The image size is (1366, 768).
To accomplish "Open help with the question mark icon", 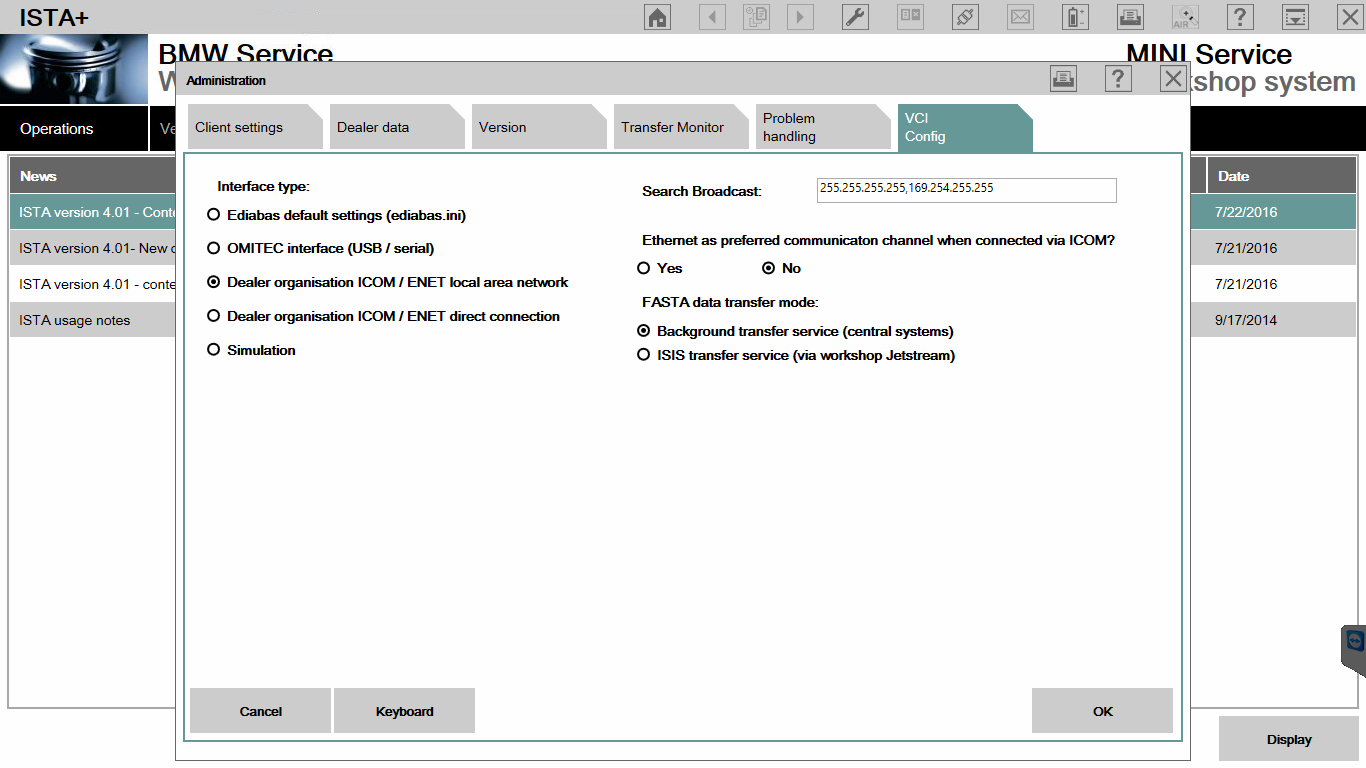I will click(1240, 17).
